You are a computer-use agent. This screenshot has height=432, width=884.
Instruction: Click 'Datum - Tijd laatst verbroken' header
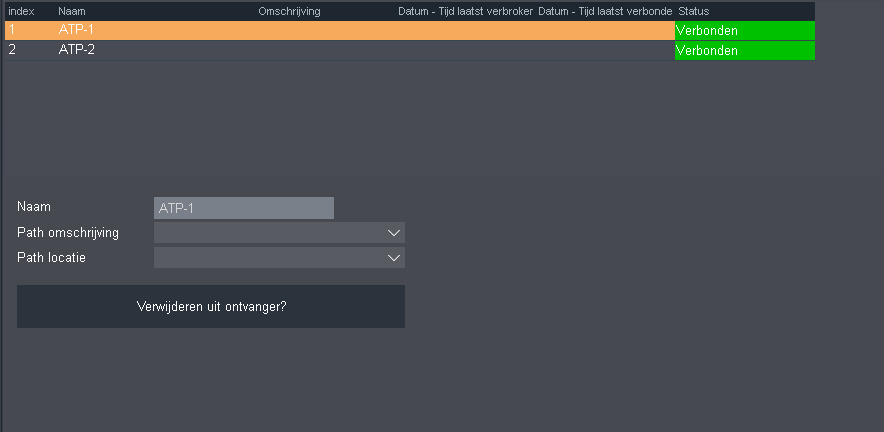coord(465,11)
